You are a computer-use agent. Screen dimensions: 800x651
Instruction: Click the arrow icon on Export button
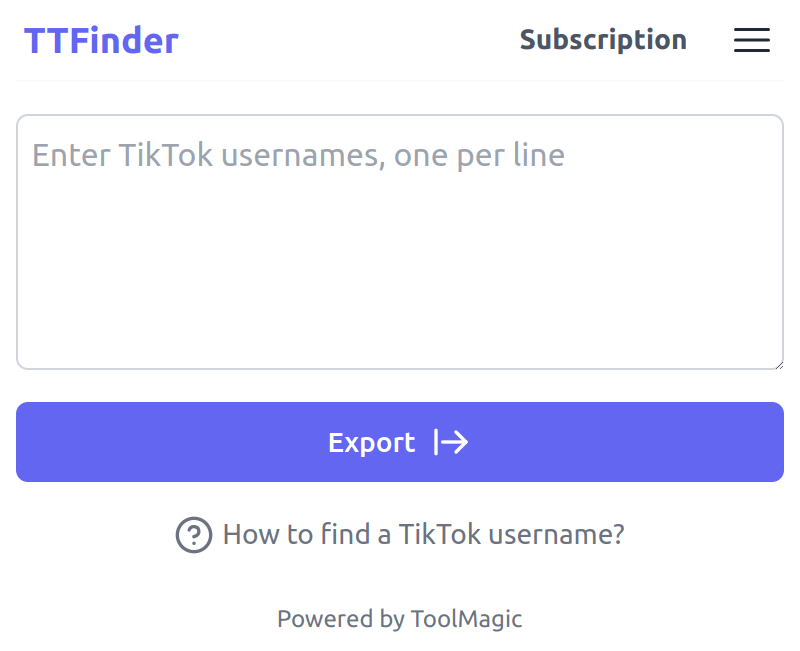click(451, 442)
